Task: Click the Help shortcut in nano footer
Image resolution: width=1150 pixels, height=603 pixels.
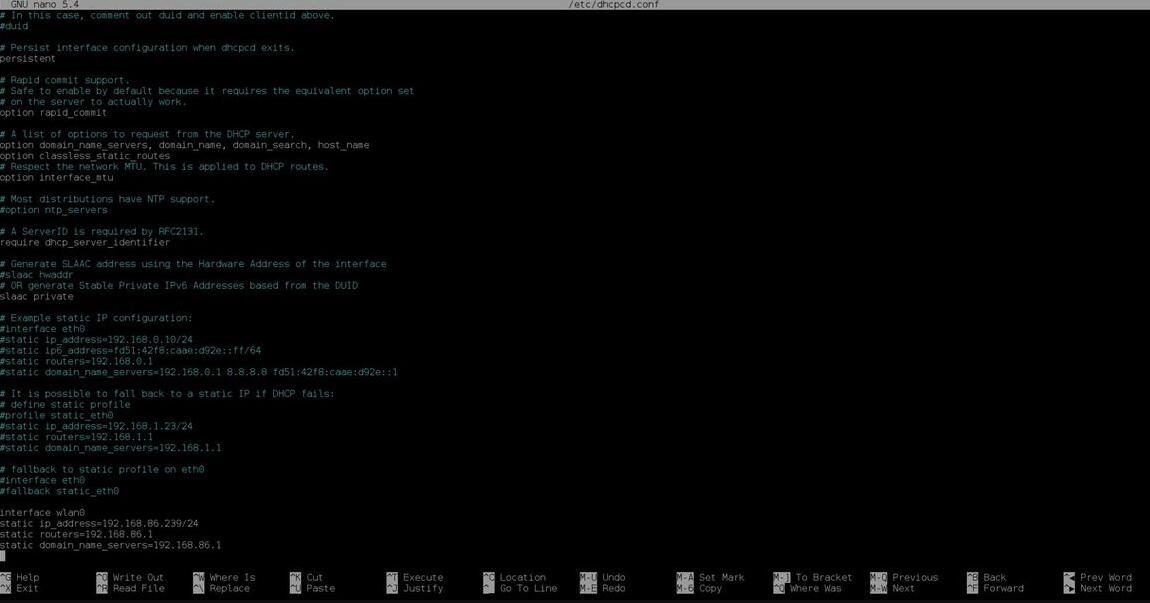Action: click(x=27, y=578)
